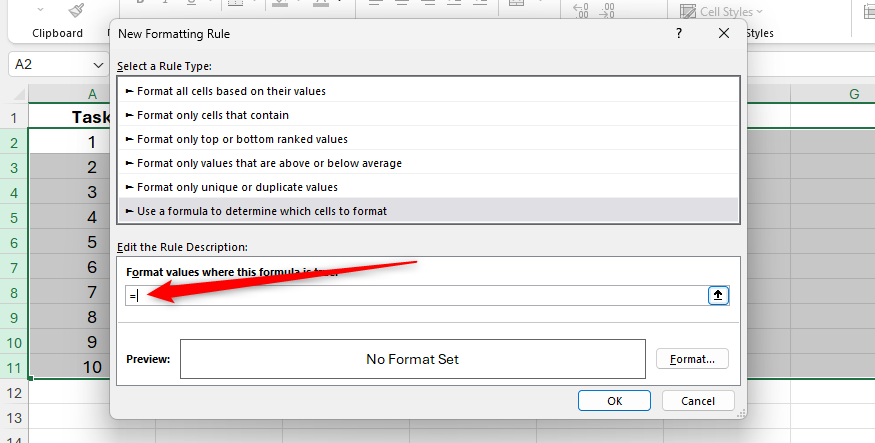Open the Cell Styles dropdown
Image resolution: width=875 pixels, height=443 pixels.
coord(721,11)
